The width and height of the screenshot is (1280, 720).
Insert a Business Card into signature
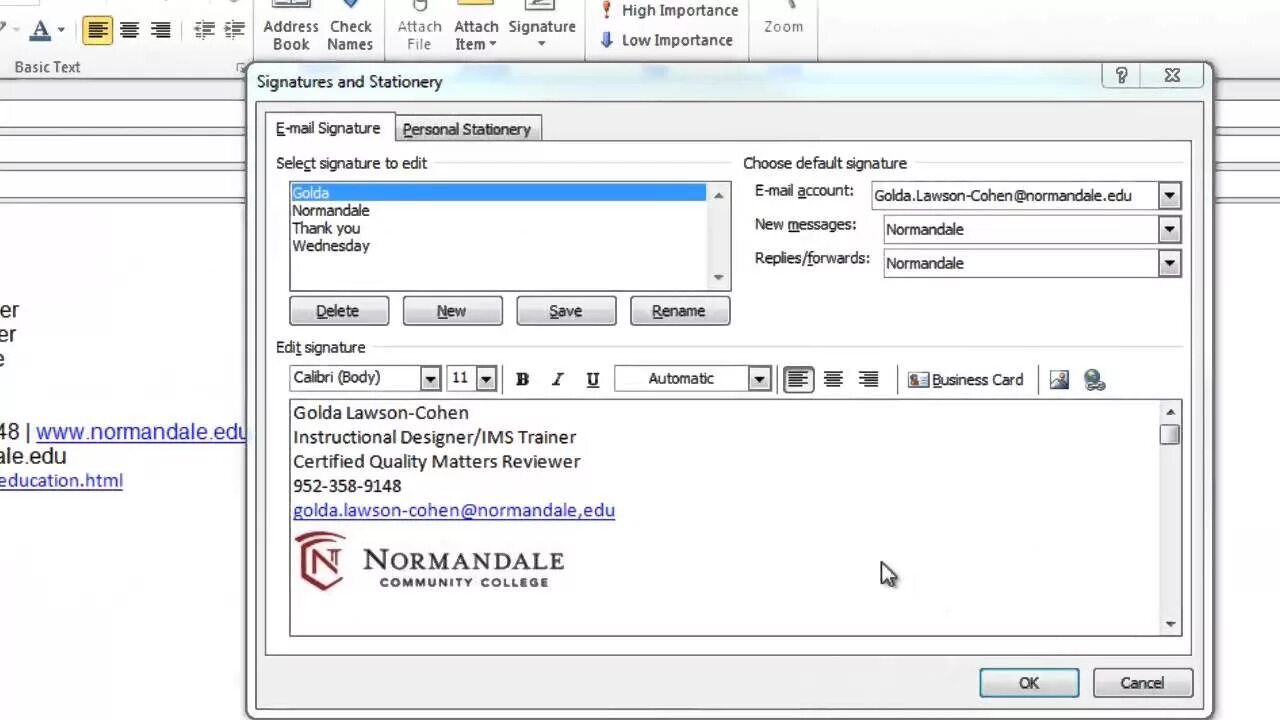tap(966, 379)
